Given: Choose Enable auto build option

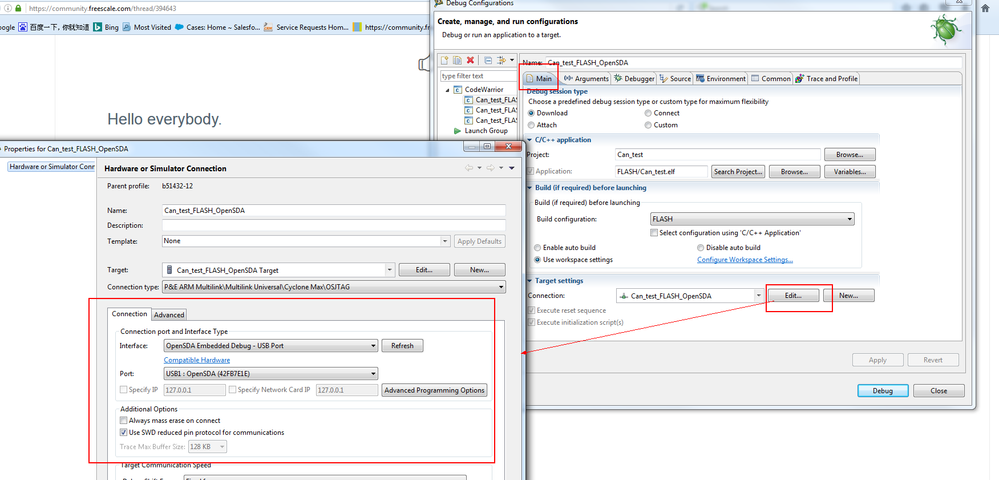Looking at the screenshot, I should click(x=538, y=247).
